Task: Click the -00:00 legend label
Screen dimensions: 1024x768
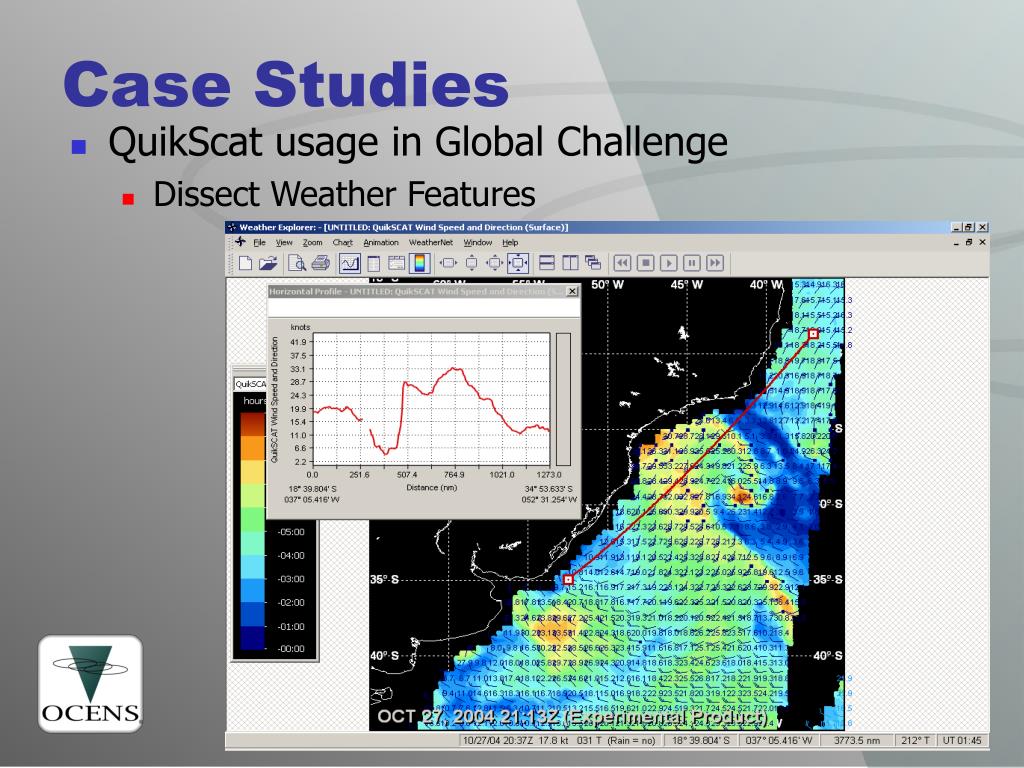Action: pos(291,648)
